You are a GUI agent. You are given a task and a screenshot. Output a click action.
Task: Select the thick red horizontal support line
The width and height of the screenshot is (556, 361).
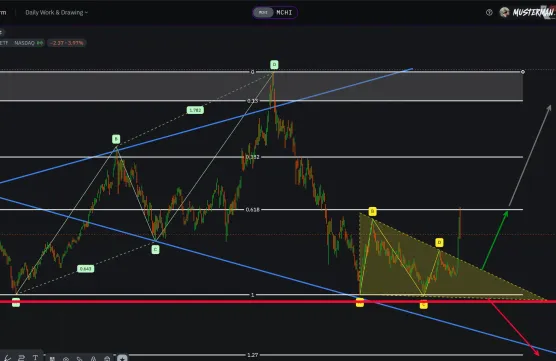click(x=278, y=301)
